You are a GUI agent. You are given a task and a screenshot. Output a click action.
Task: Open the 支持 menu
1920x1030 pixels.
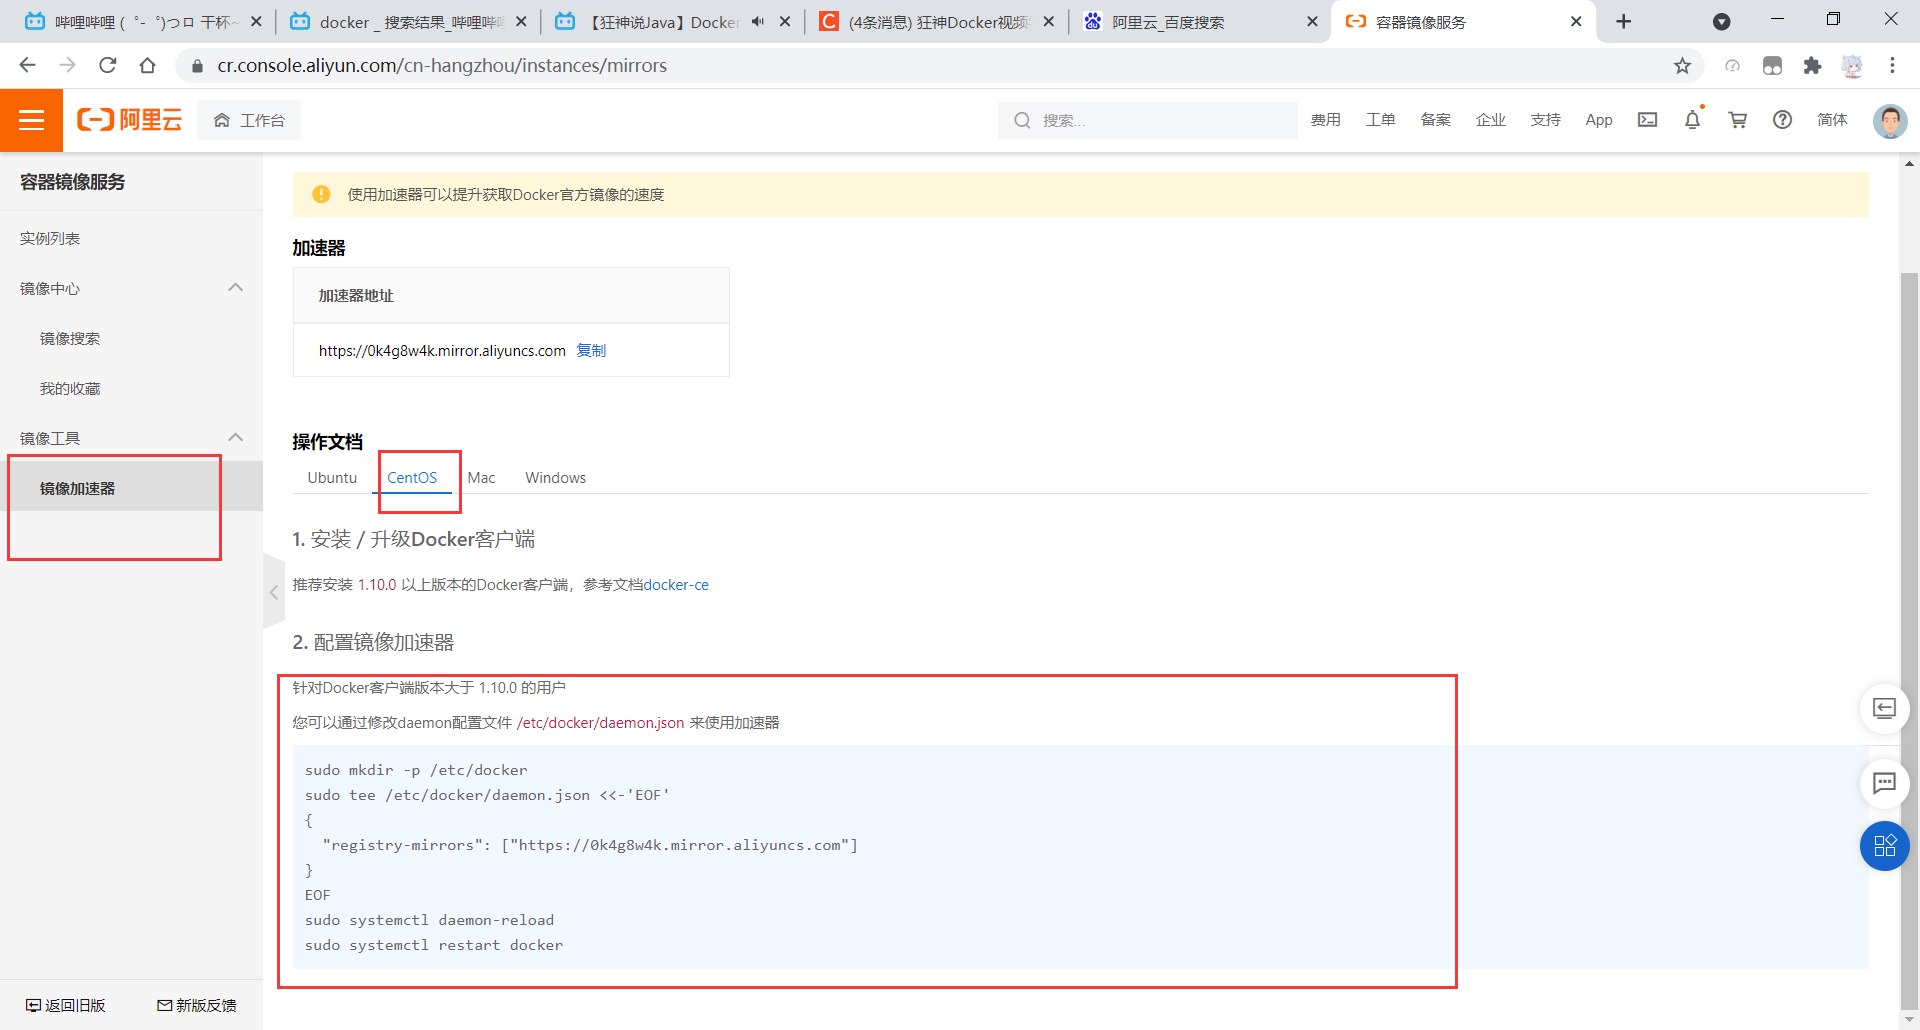pos(1545,120)
